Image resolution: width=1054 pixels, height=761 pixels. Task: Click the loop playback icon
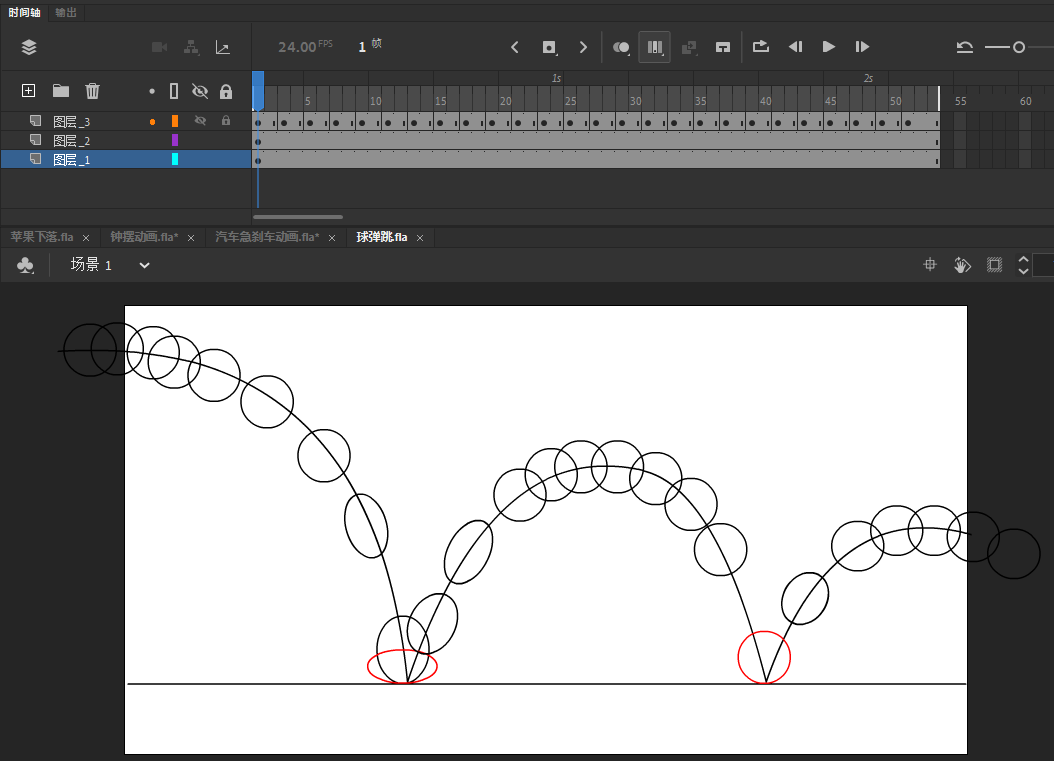coord(760,47)
